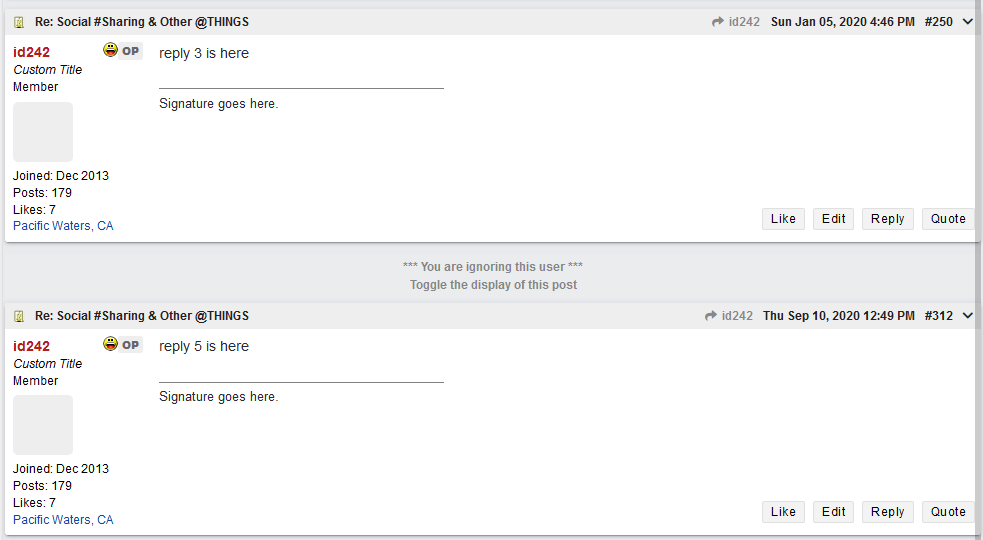Expand post options chevron for post #250
This screenshot has height=540, width=983.
point(967,22)
